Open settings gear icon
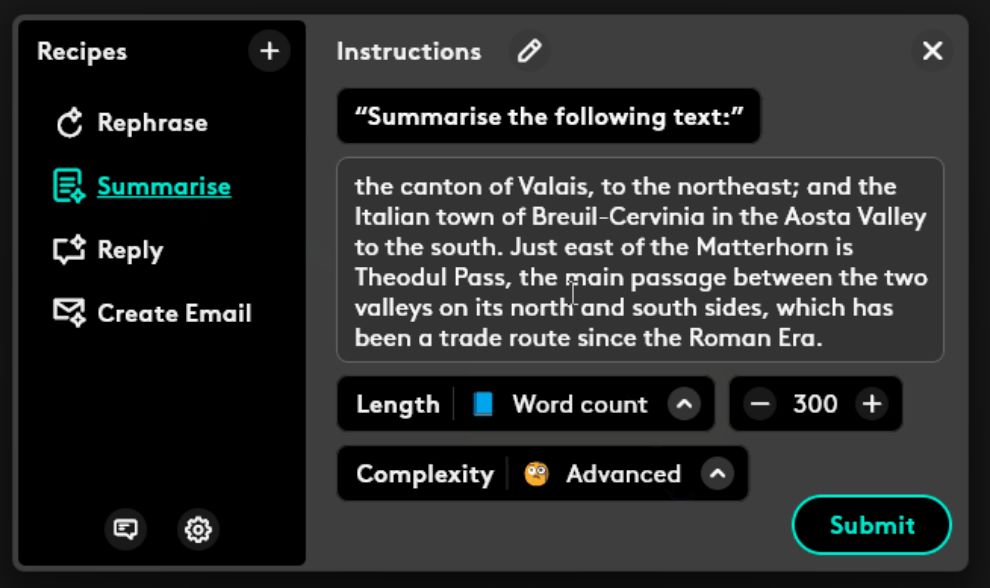Screen dimensions: 990x588 [198, 529]
